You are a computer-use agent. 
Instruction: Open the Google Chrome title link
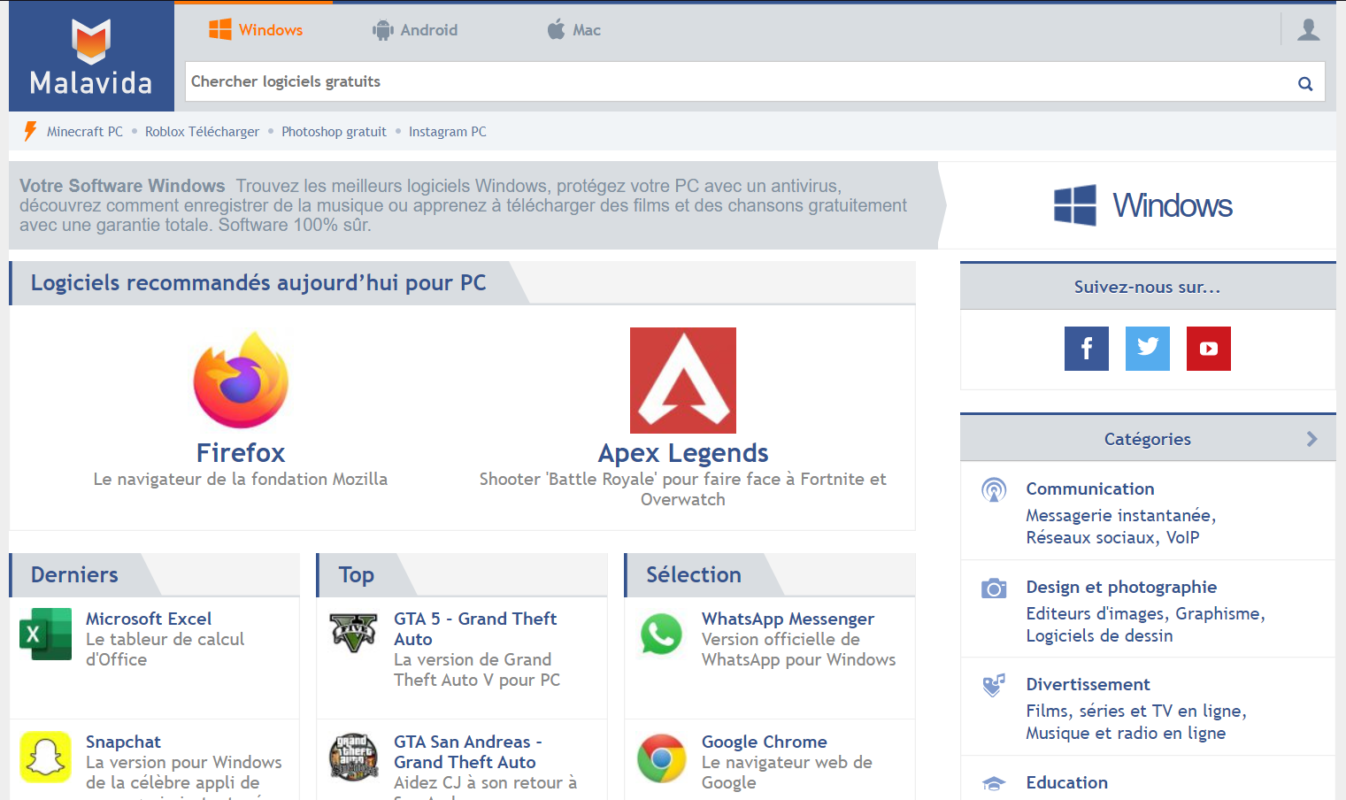765,742
